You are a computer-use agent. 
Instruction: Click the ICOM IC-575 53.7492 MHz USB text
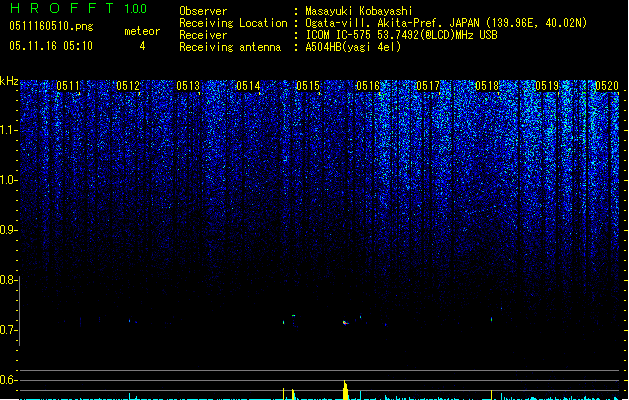click(401, 35)
